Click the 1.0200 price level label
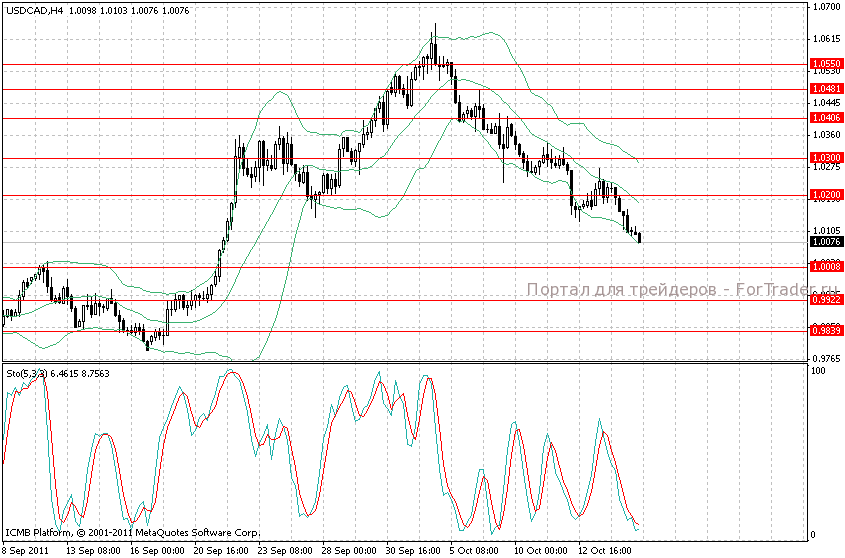Viewport: 845px width, 558px height. (x=826, y=195)
